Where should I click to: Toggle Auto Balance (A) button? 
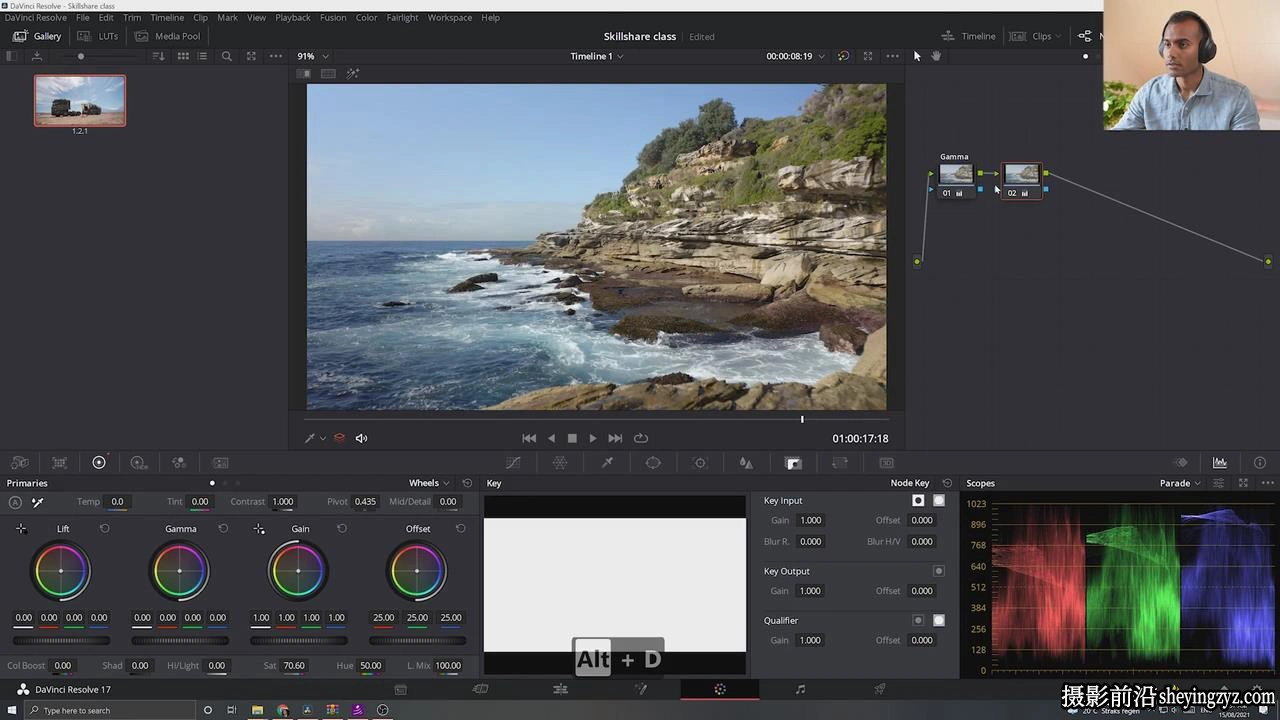pyautogui.click(x=16, y=502)
